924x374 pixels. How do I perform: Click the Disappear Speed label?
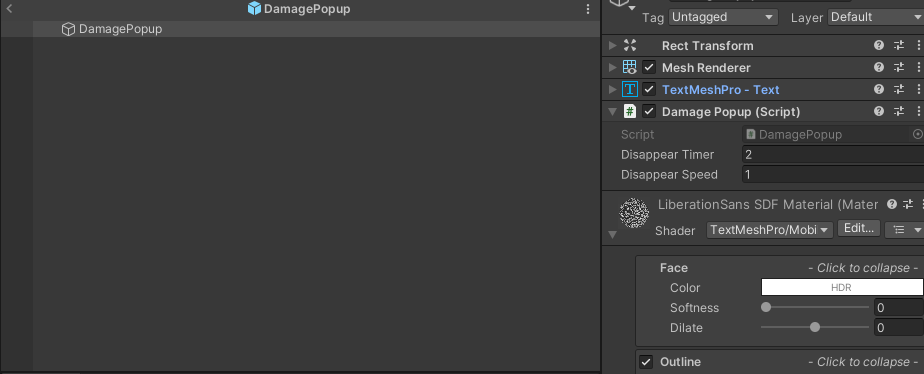click(669, 174)
